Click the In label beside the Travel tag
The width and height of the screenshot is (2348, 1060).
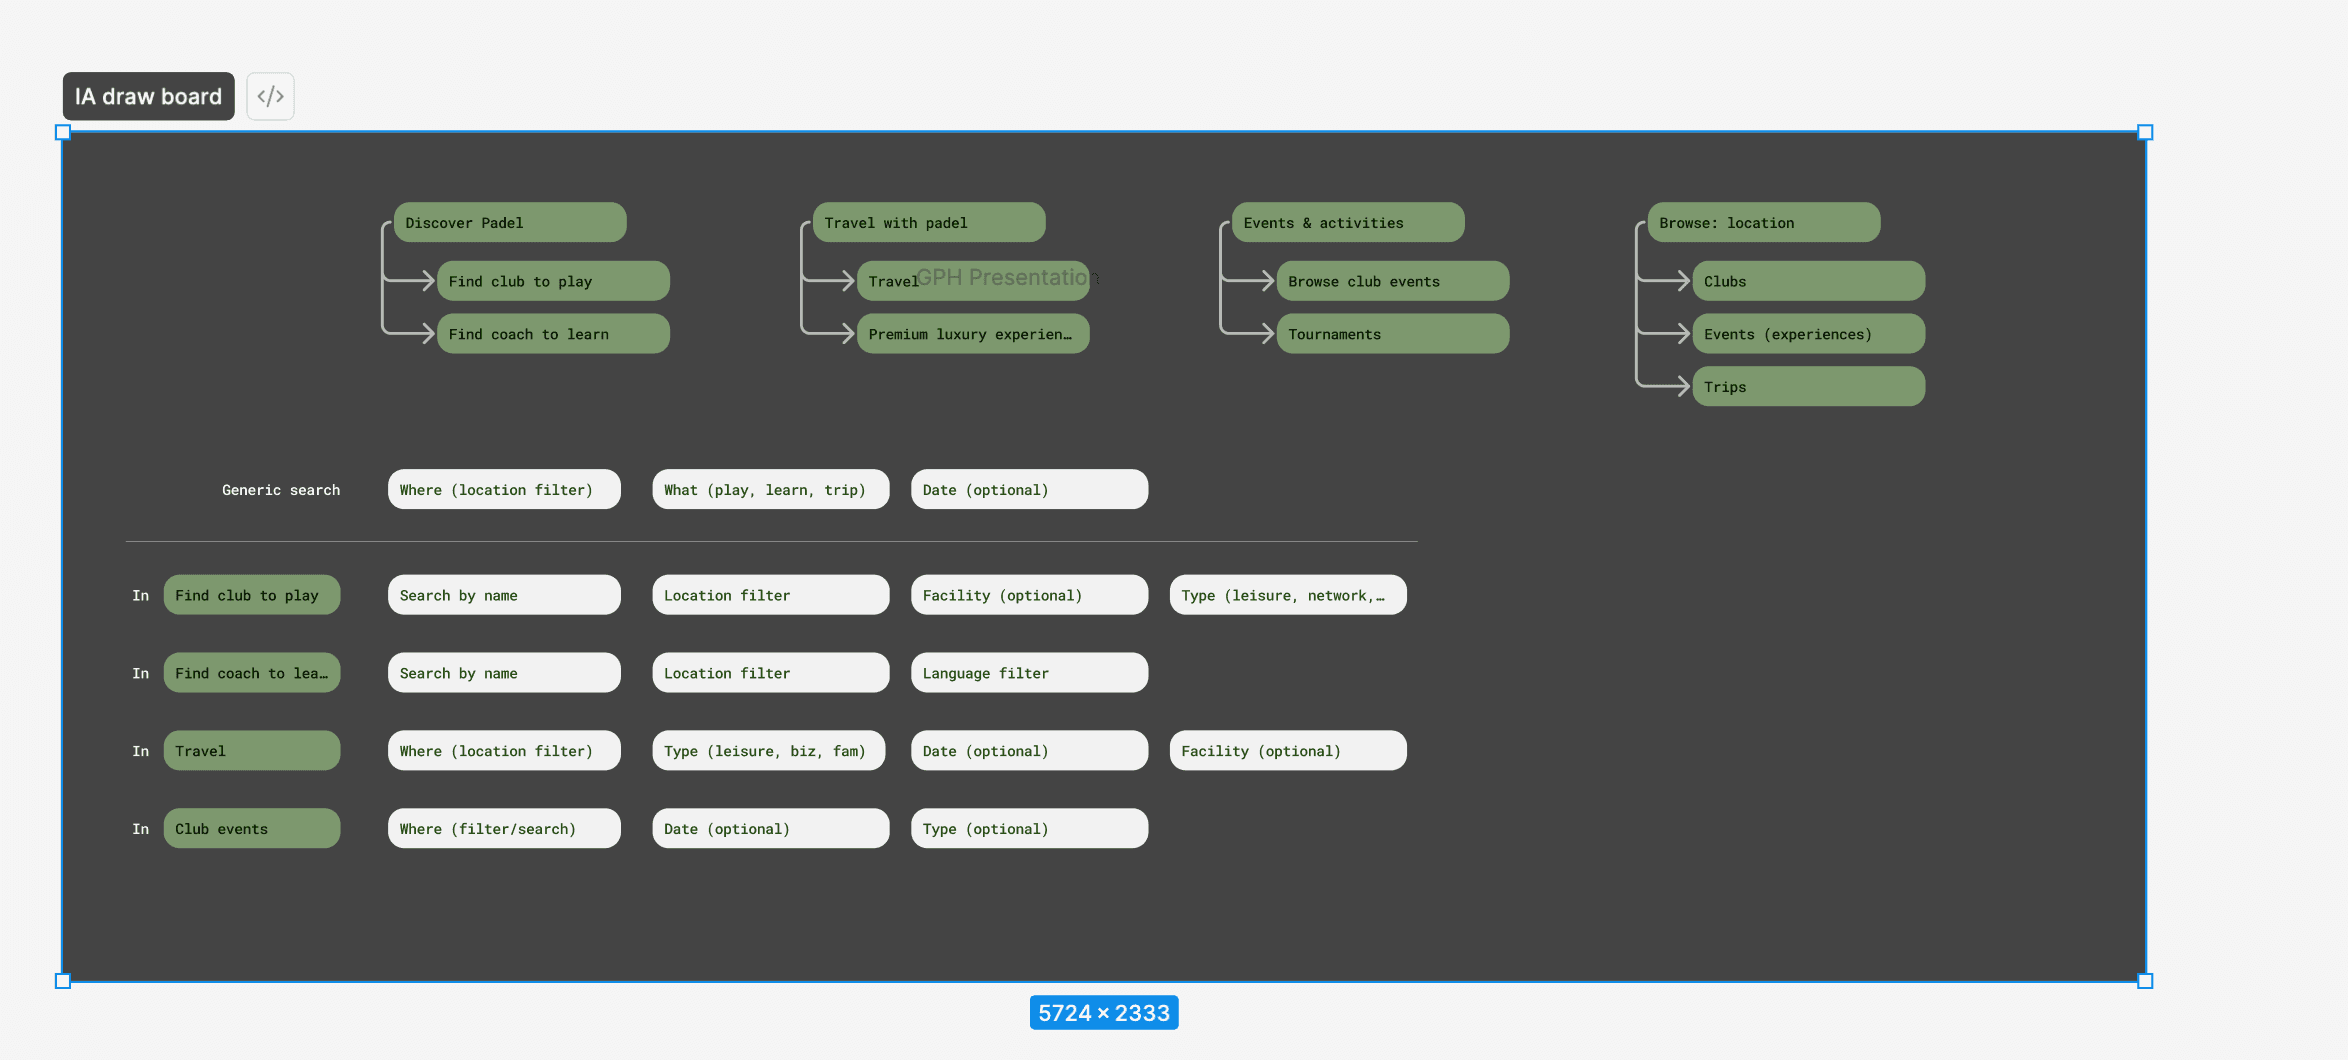click(141, 751)
